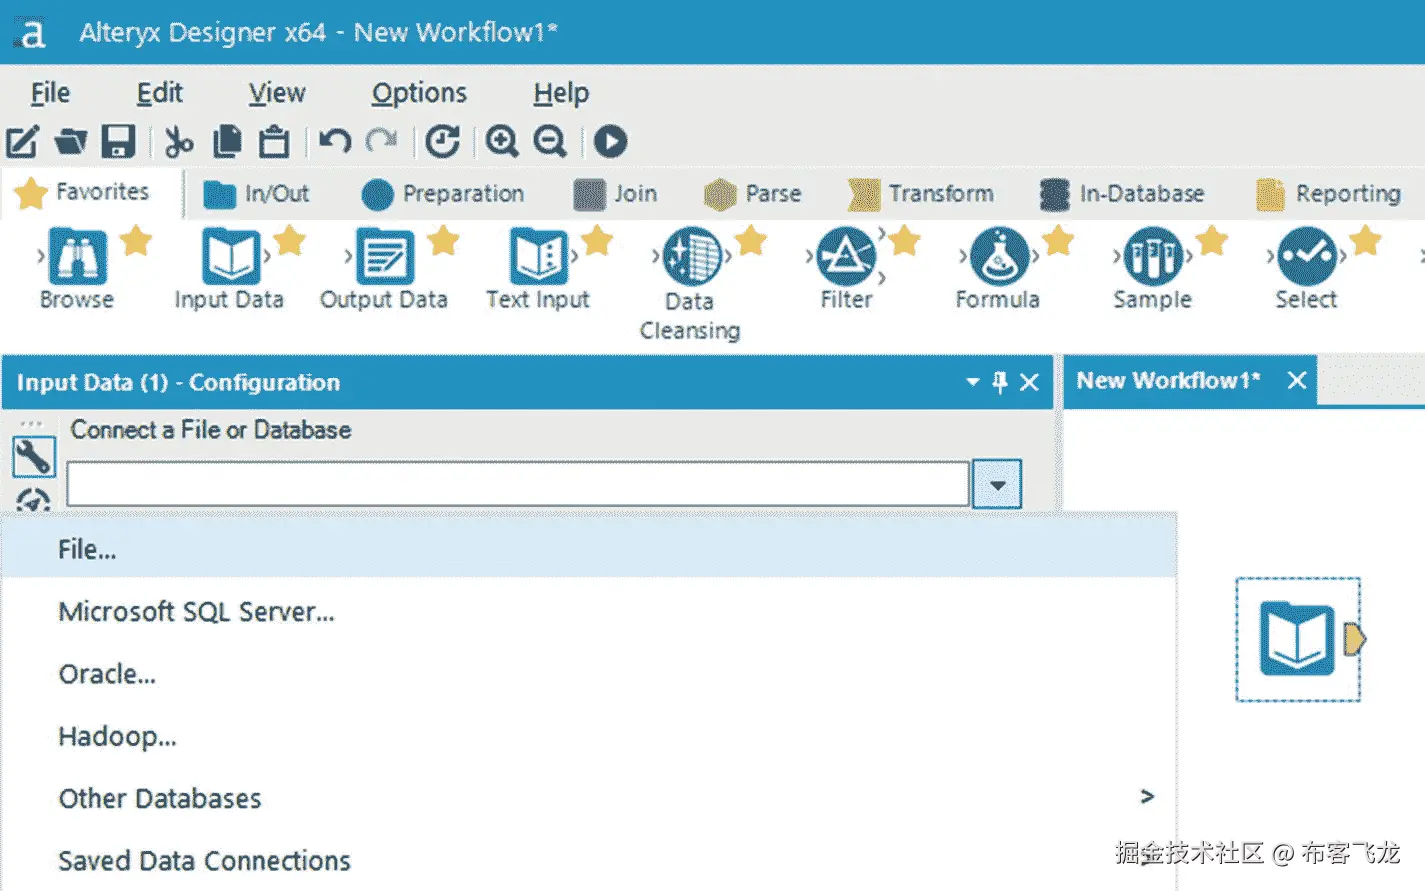Toggle favorite star on Text Input tool
The image size is (1425, 891).
tap(597, 241)
